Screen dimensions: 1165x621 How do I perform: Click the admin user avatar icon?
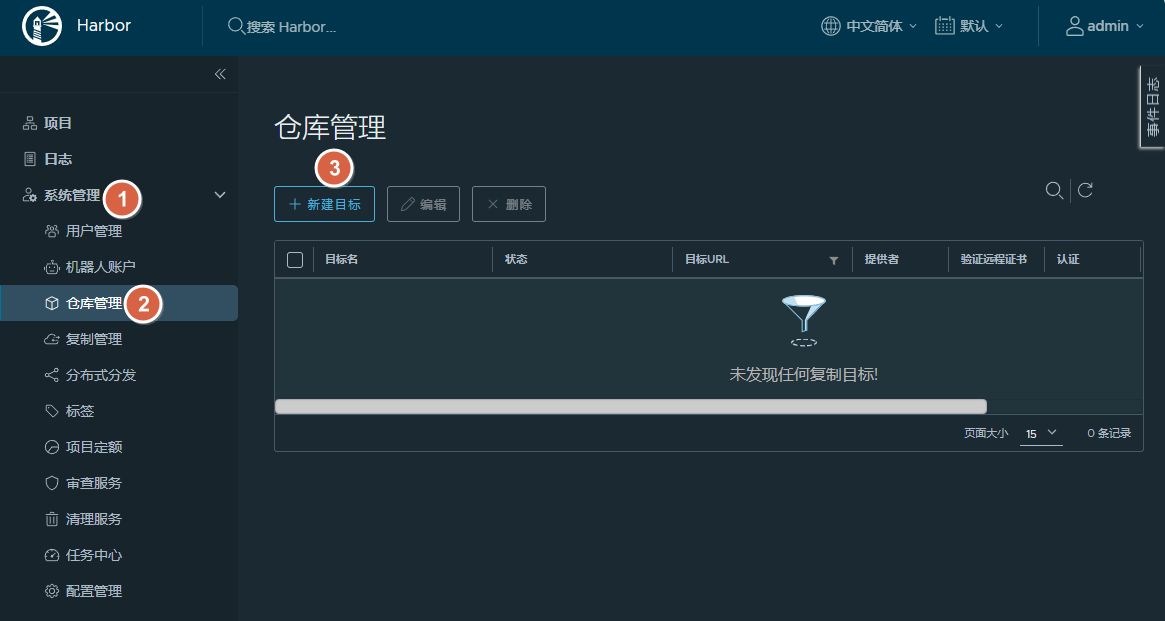1074,26
